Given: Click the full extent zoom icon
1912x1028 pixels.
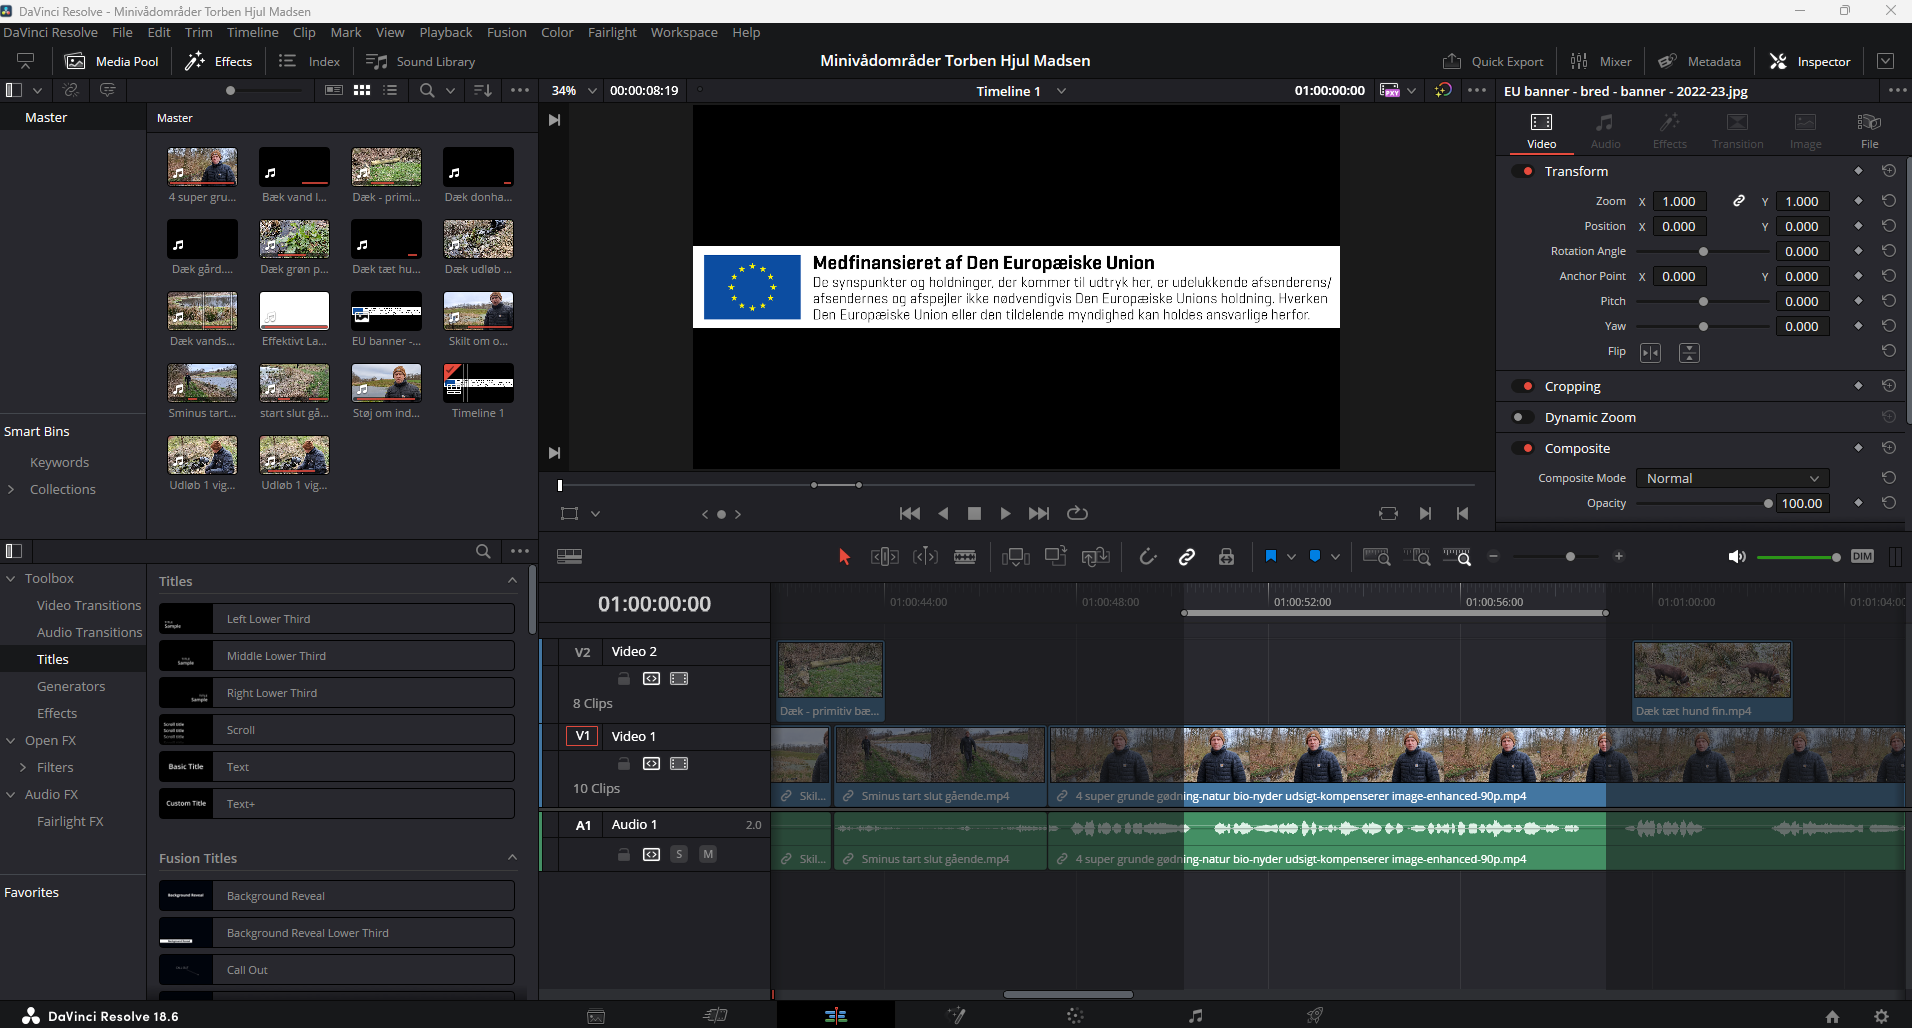Looking at the screenshot, I should [x=1377, y=557].
